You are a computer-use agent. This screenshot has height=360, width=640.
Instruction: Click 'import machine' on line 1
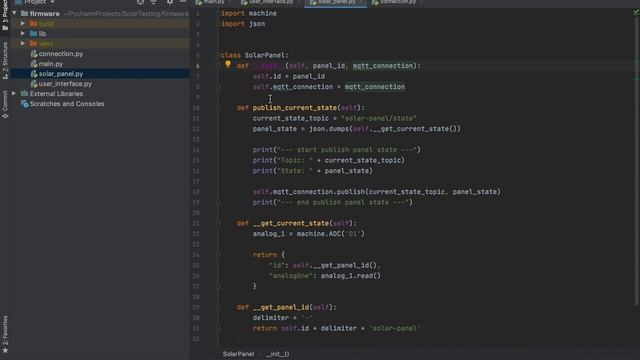tap(249, 13)
